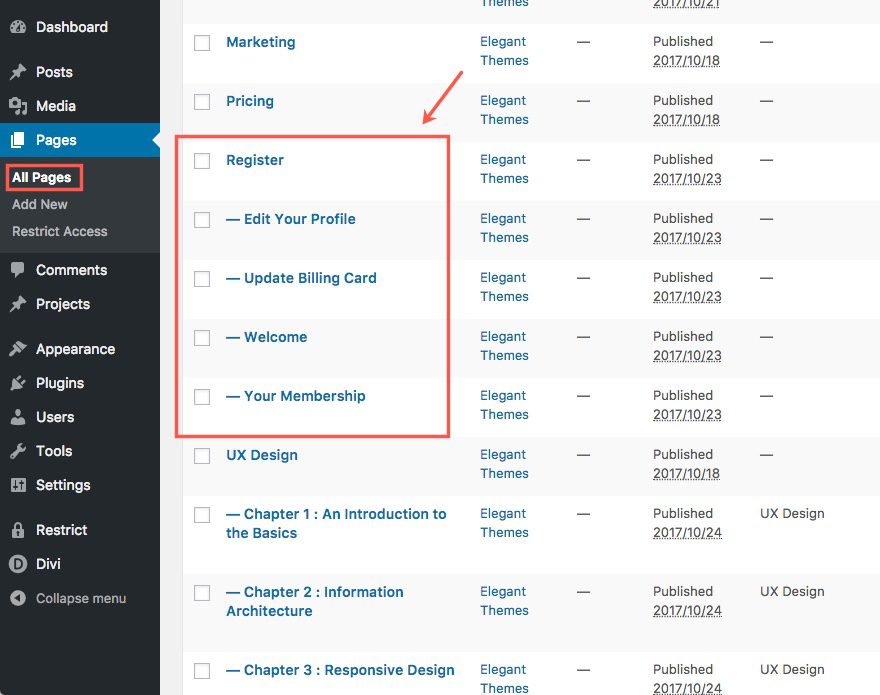The width and height of the screenshot is (880, 695).
Task: Select Add New under Pages
Action: click(x=40, y=204)
